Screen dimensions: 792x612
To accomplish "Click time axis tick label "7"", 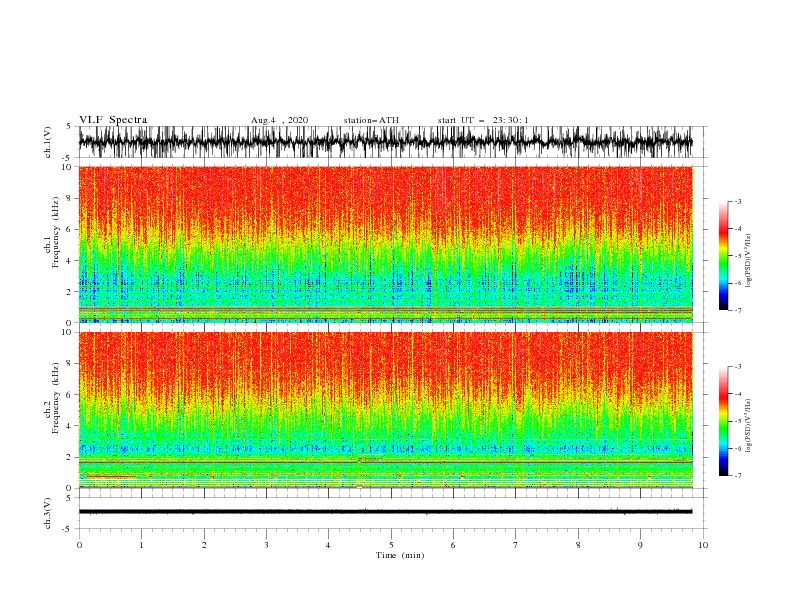I will point(516,545).
